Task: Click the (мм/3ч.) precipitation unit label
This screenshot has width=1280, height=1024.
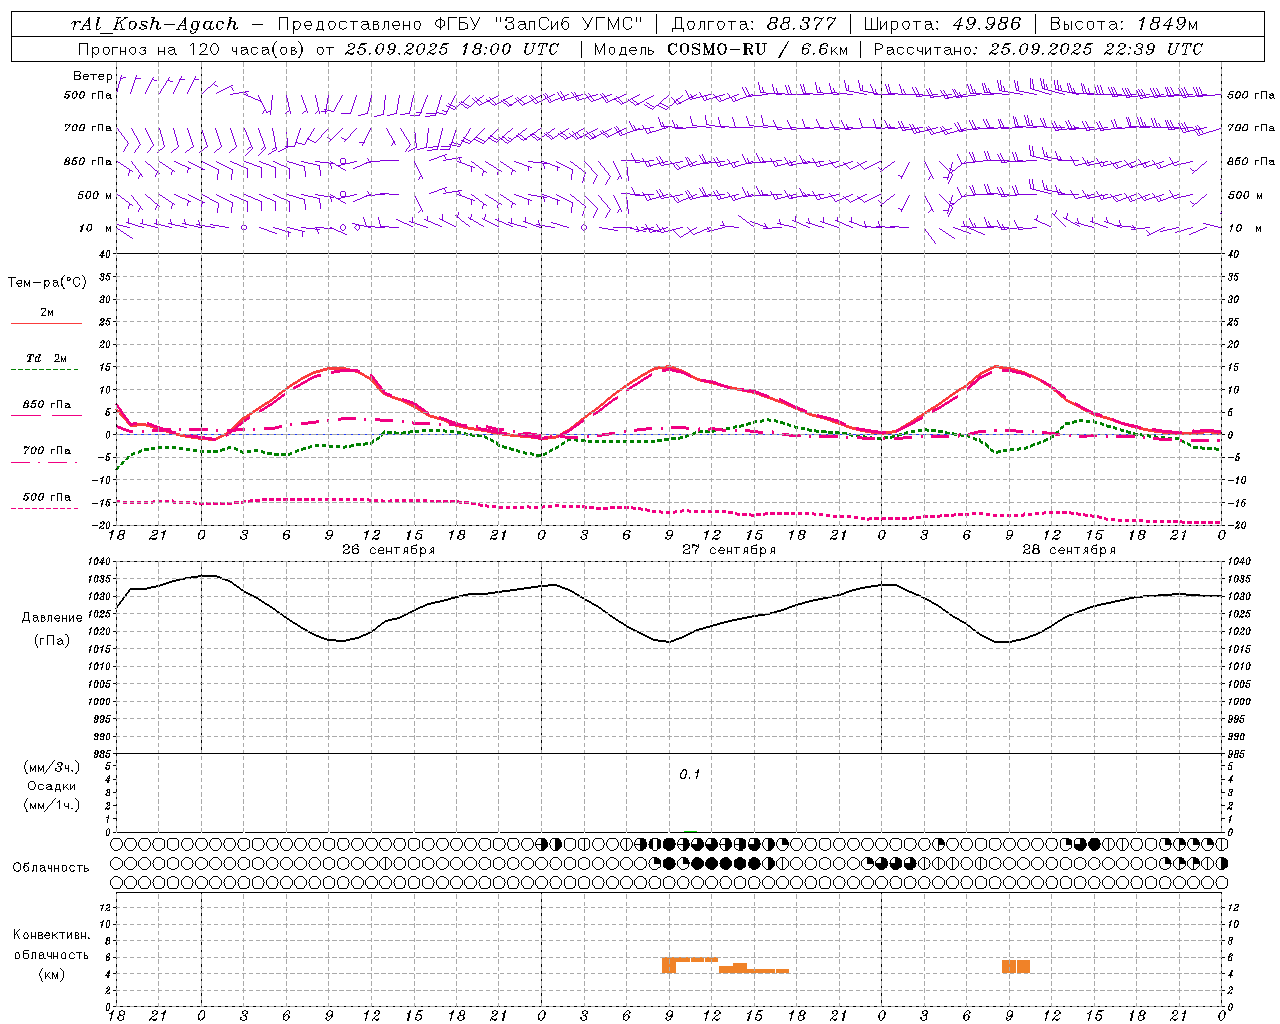Action: 52,767
